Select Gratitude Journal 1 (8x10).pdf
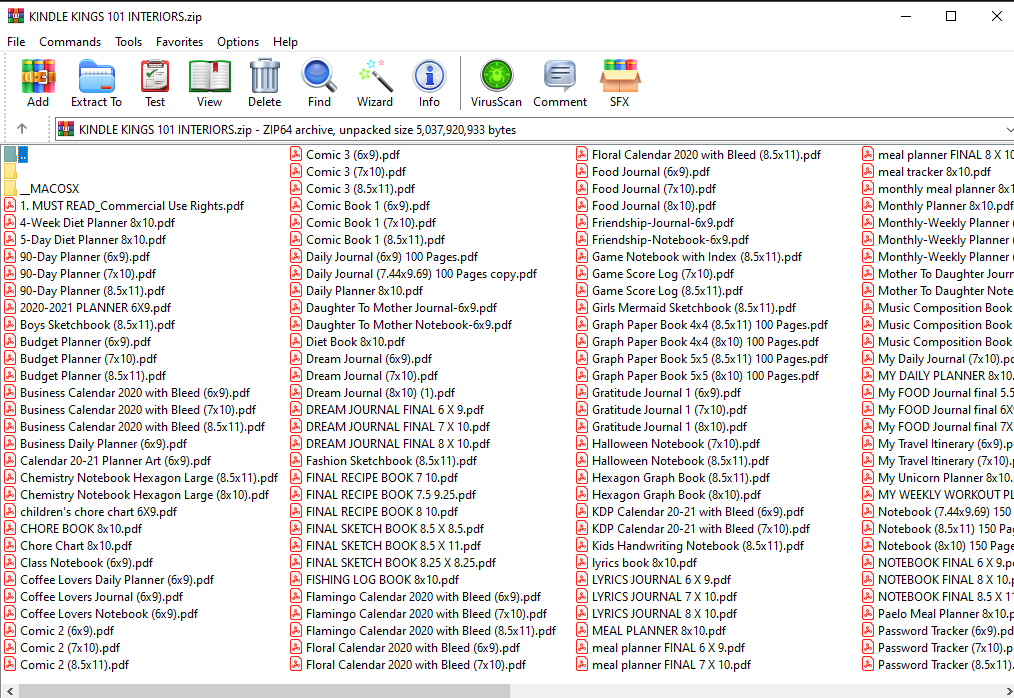Screen dimensions: 1014x698 click(662, 427)
